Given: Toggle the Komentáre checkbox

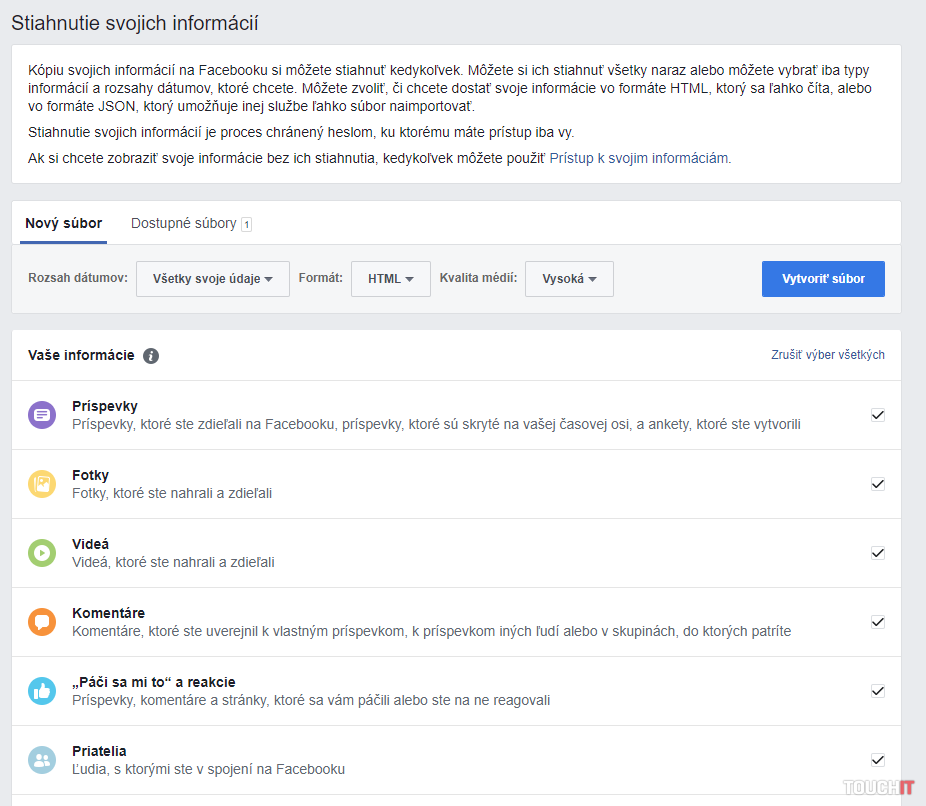Looking at the screenshot, I should click(877, 622).
